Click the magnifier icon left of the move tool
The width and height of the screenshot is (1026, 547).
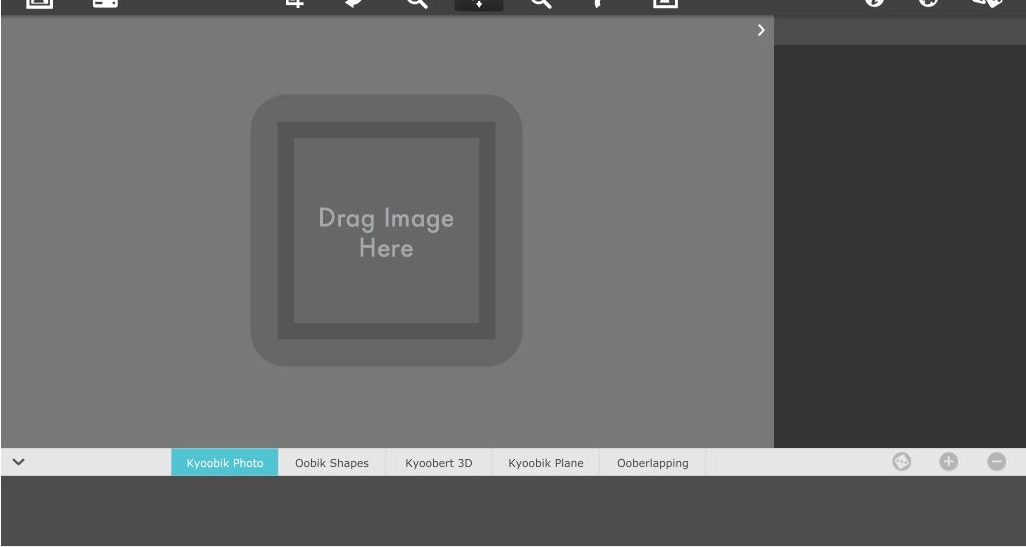point(417,4)
